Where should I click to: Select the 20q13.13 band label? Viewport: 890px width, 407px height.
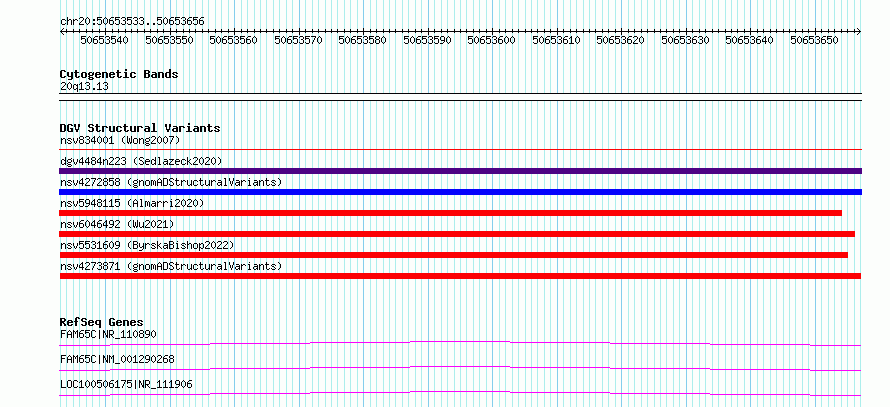[x=84, y=87]
